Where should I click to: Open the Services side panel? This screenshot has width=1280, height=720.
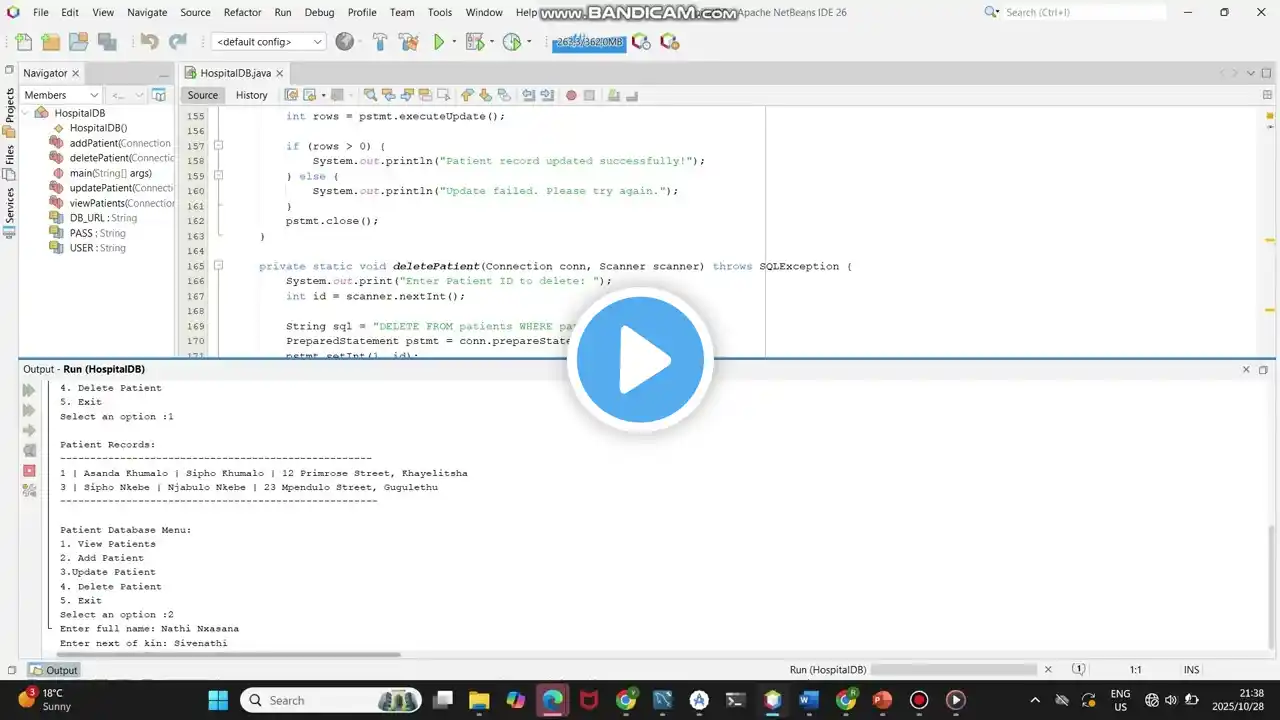[9, 211]
